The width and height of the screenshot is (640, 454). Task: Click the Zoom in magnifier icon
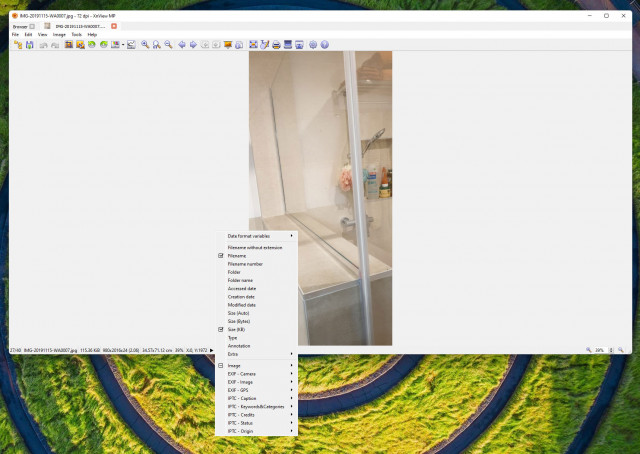pos(145,45)
